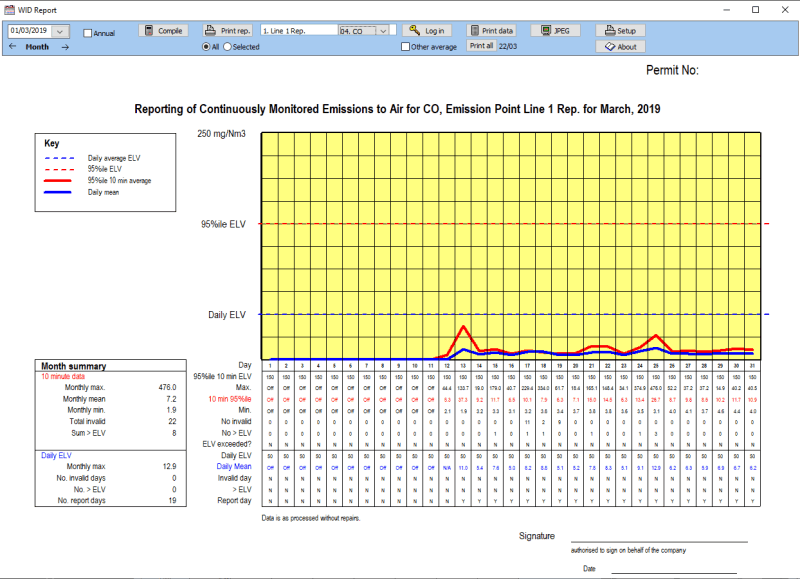This screenshot has height=579, width=800.
Task: Click the 1. Line 1 Rep. field
Action: click(x=298, y=31)
